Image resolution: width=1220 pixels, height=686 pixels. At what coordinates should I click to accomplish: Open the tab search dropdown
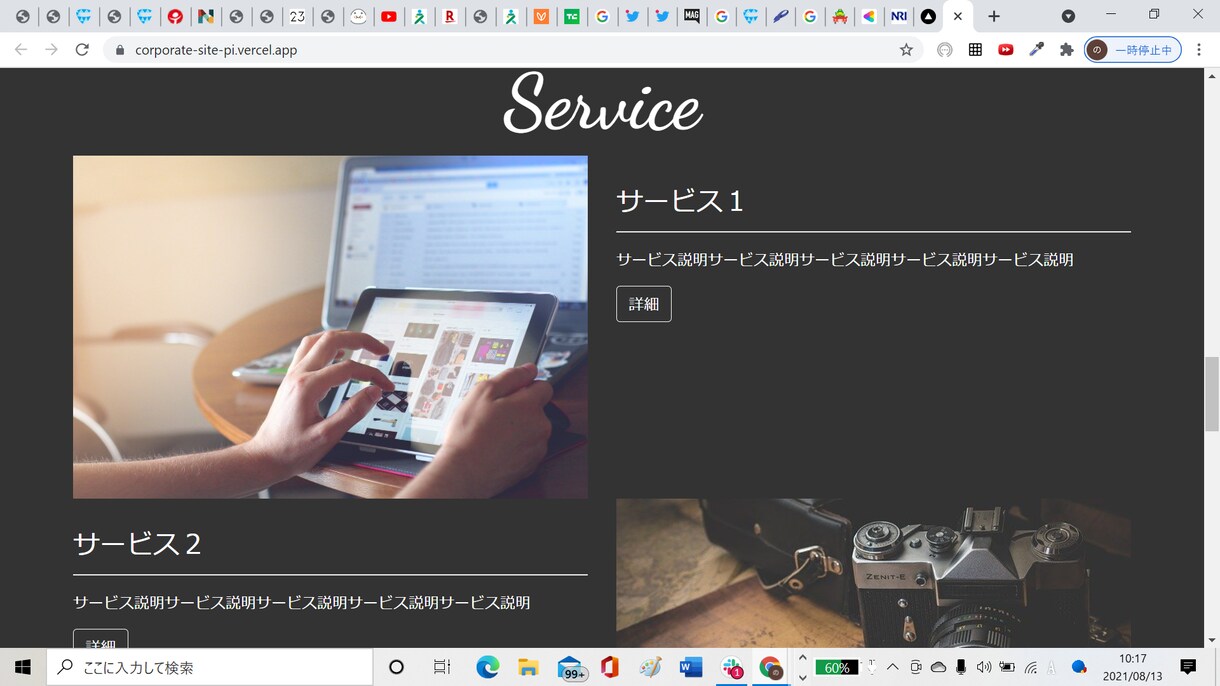[x=1068, y=16]
